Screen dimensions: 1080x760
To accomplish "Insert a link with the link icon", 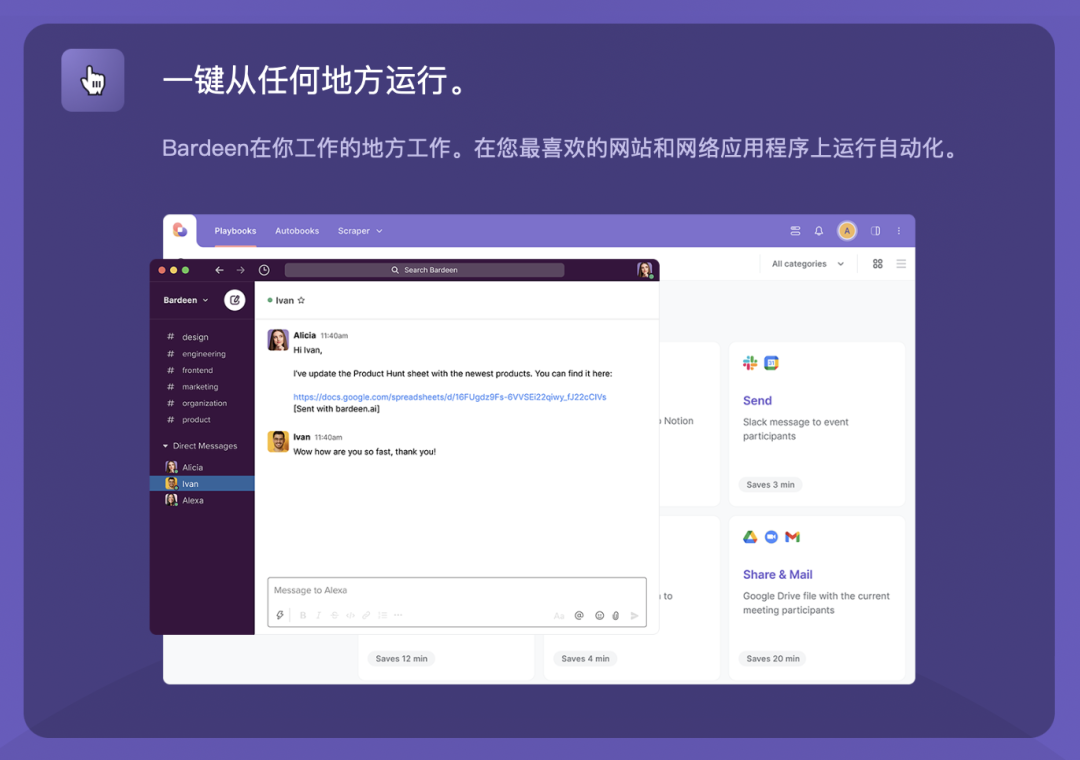I will (x=366, y=615).
